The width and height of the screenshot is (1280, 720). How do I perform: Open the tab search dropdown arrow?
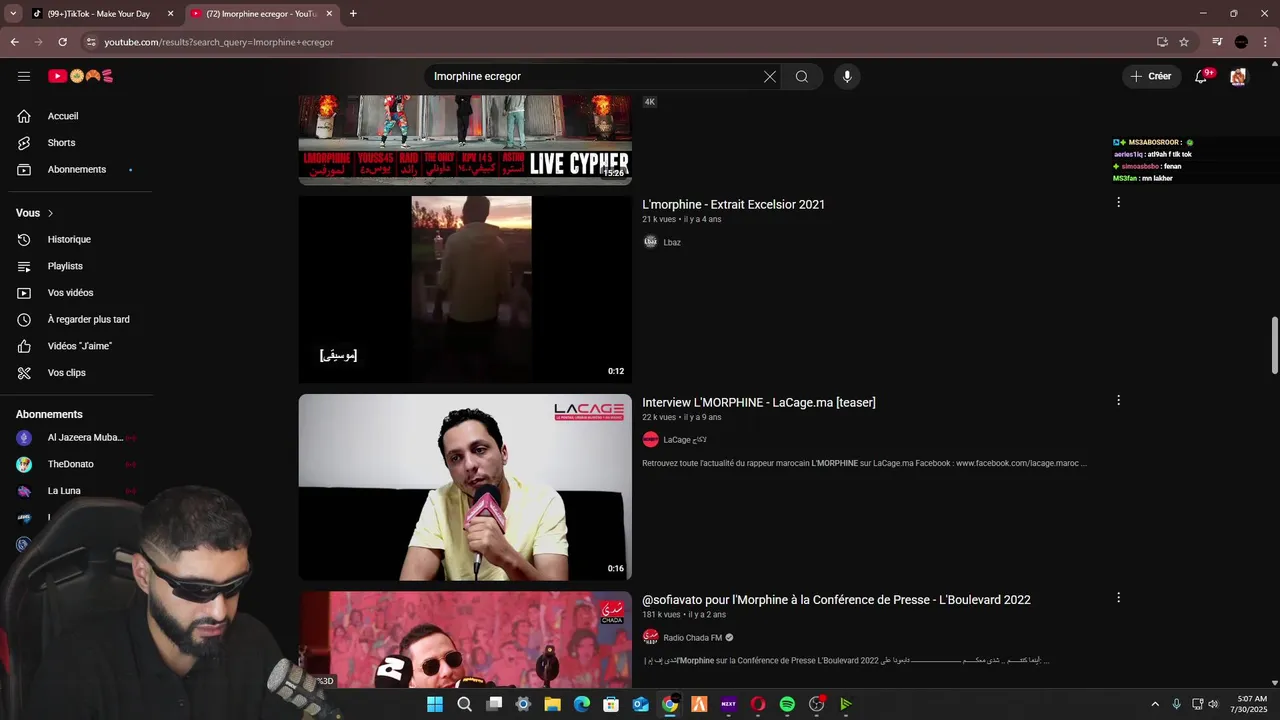point(13,14)
